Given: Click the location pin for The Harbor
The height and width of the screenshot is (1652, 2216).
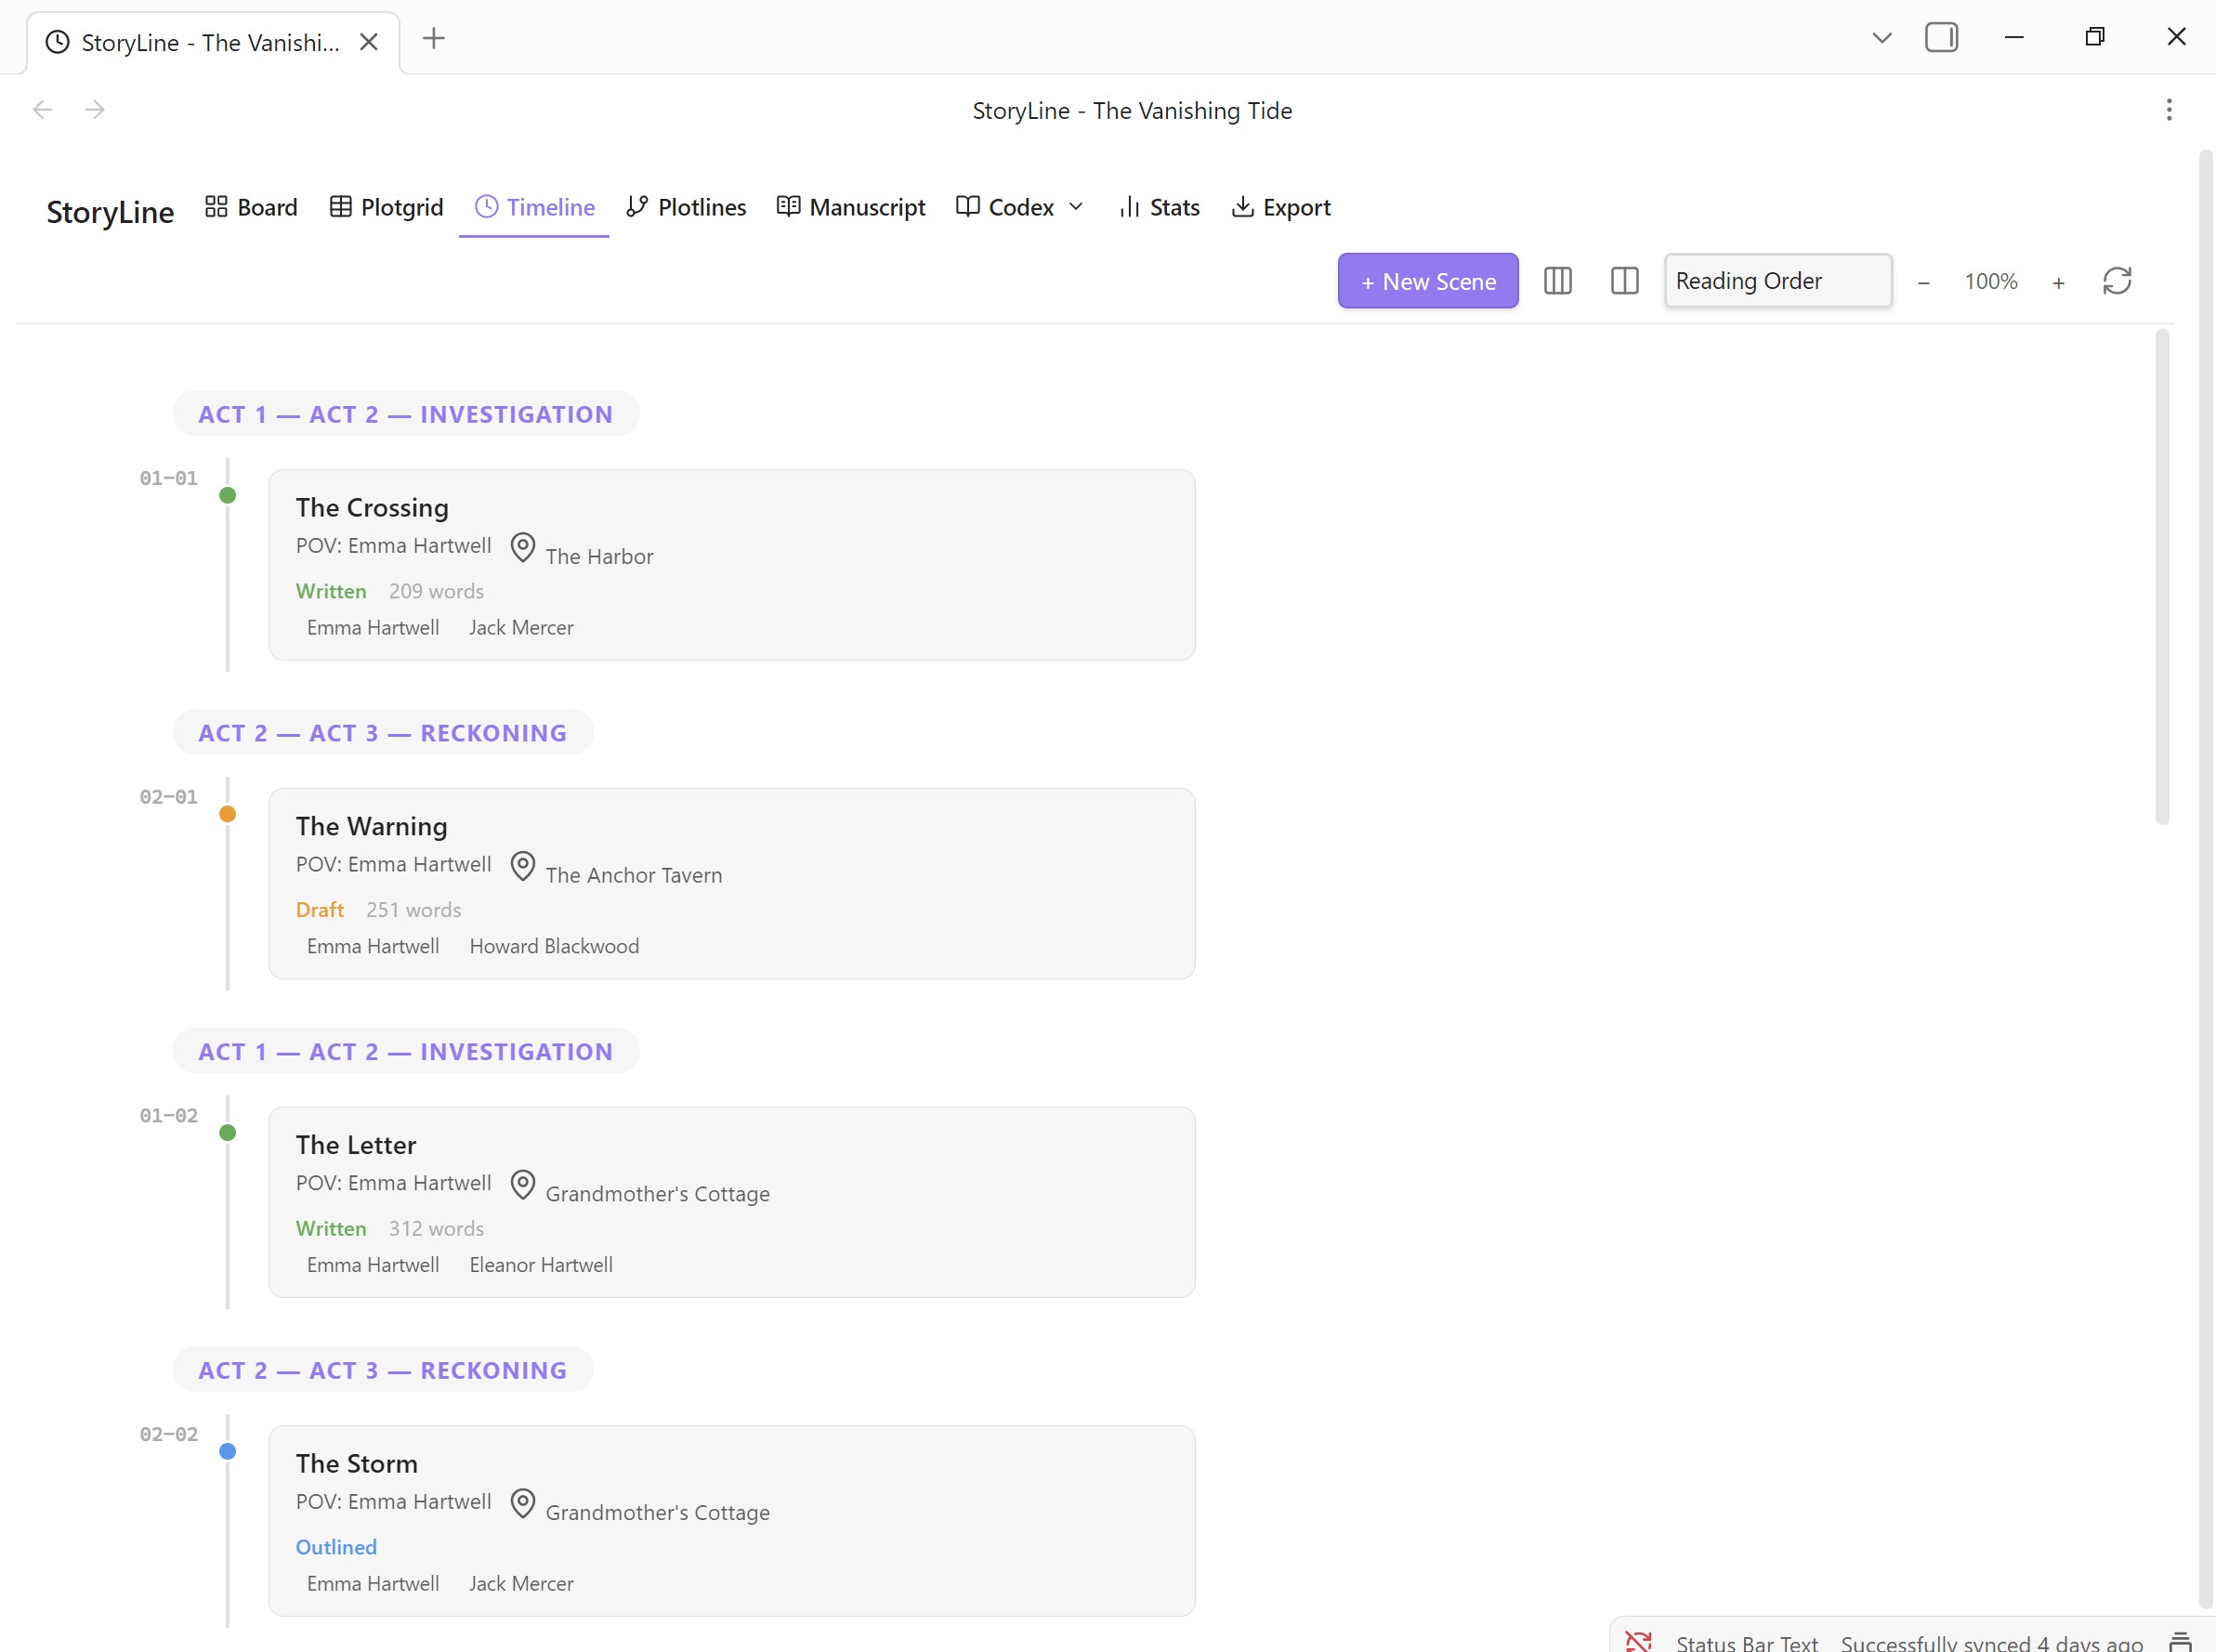Looking at the screenshot, I should pyautogui.click(x=522, y=548).
